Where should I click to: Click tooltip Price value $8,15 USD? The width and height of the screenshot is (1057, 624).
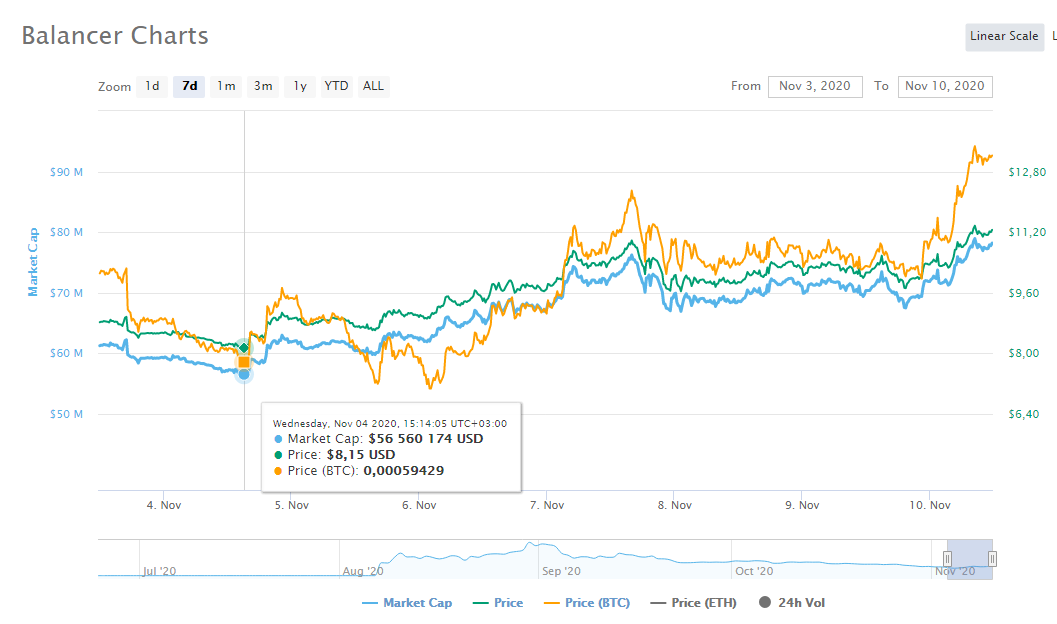361,455
